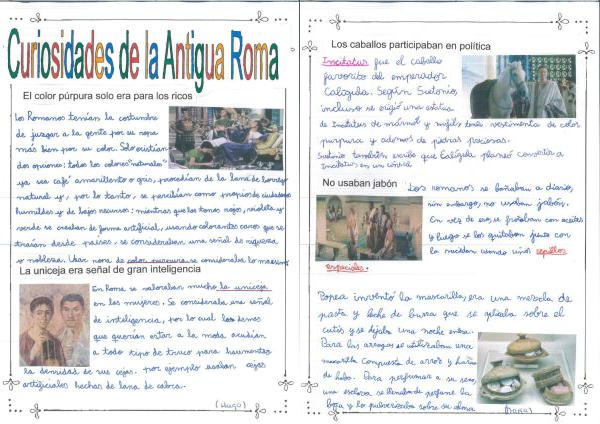Open the white horse and emperor photo
Image resolution: width=600 pixels, height=424 pixels.
(516, 86)
